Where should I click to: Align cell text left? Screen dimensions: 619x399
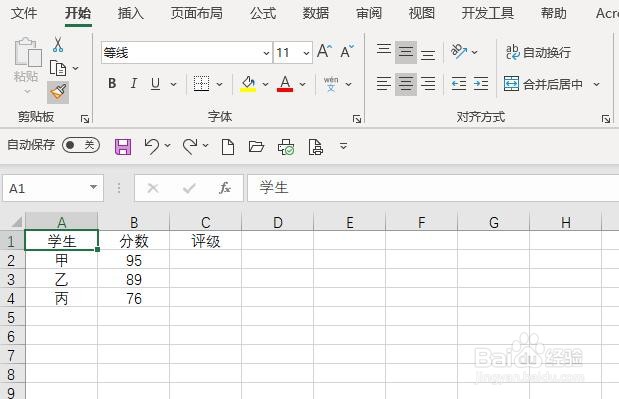(x=384, y=84)
